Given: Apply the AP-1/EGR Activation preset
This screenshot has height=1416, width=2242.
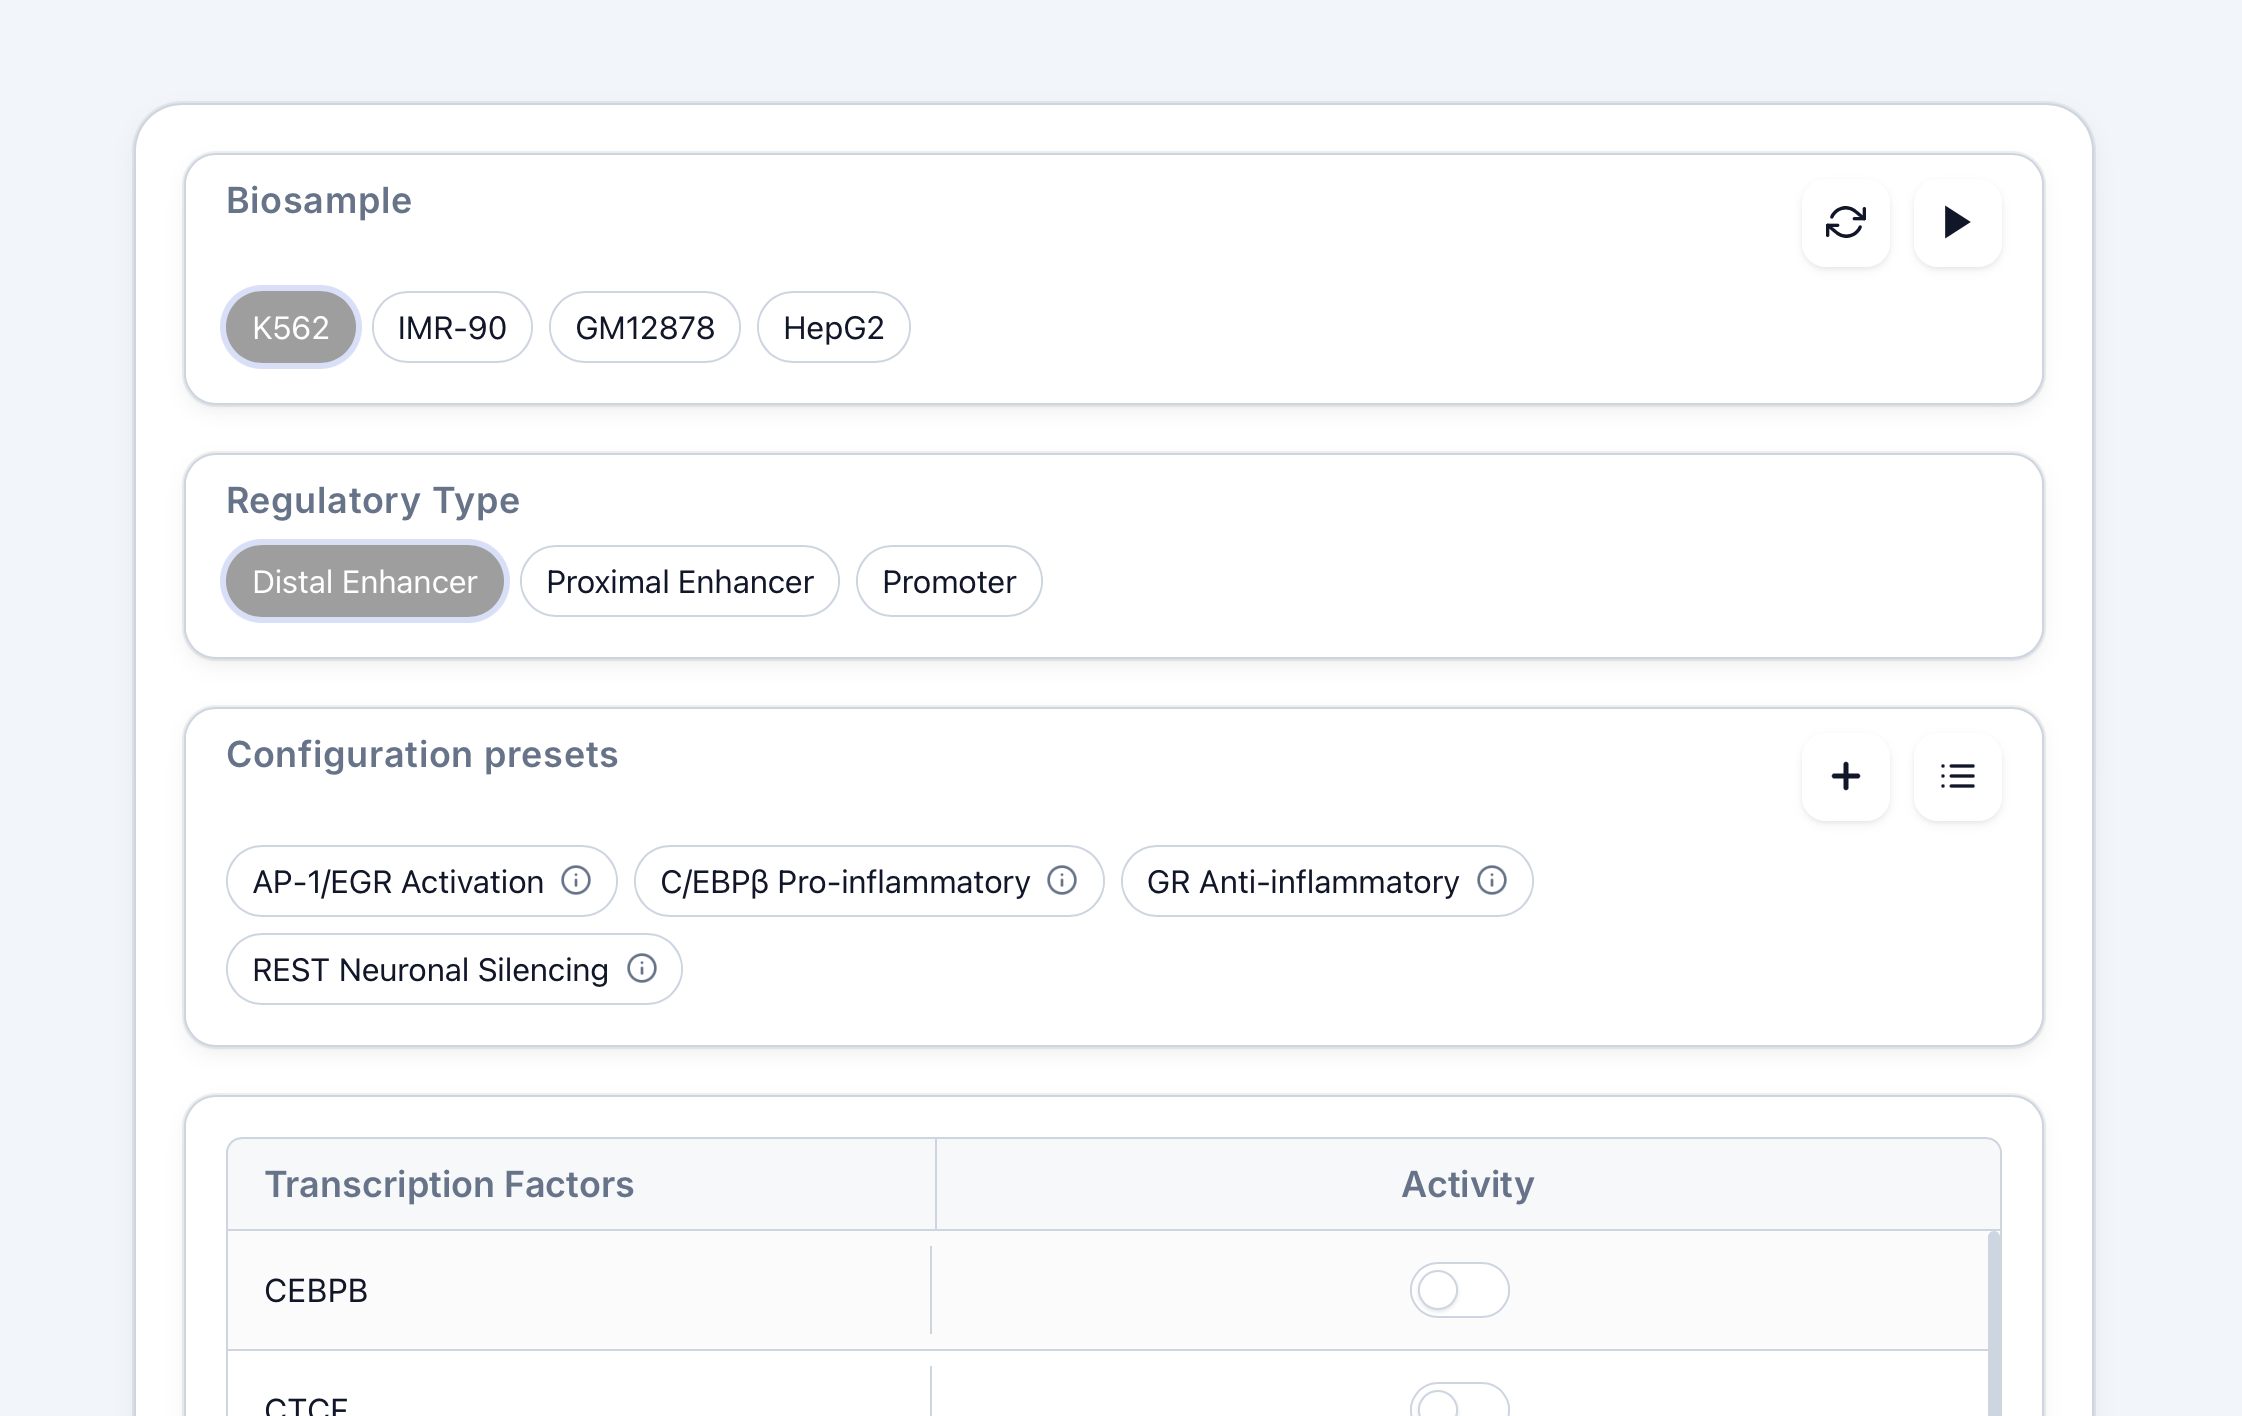Looking at the screenshot, I should (398, 882).
